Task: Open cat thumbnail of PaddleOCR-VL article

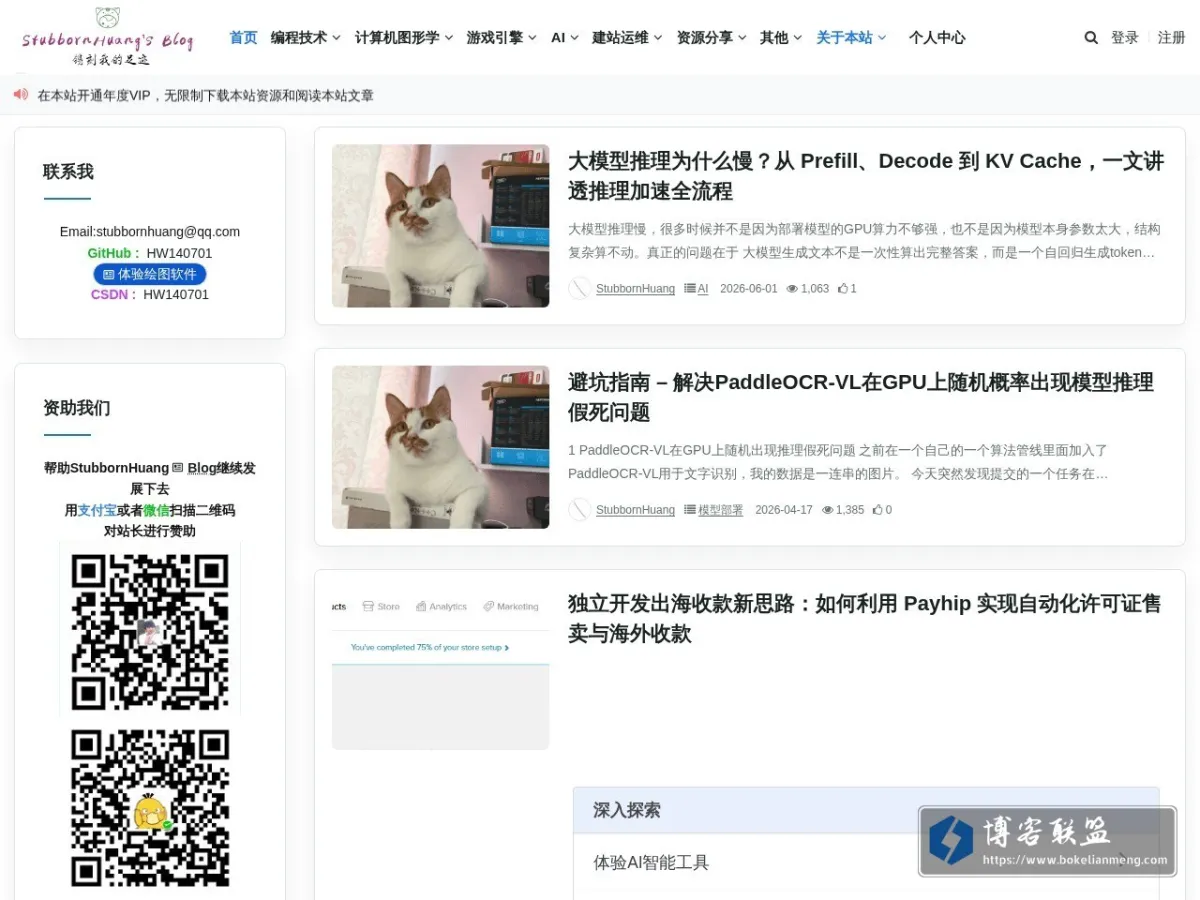Action: click(440, 447)
